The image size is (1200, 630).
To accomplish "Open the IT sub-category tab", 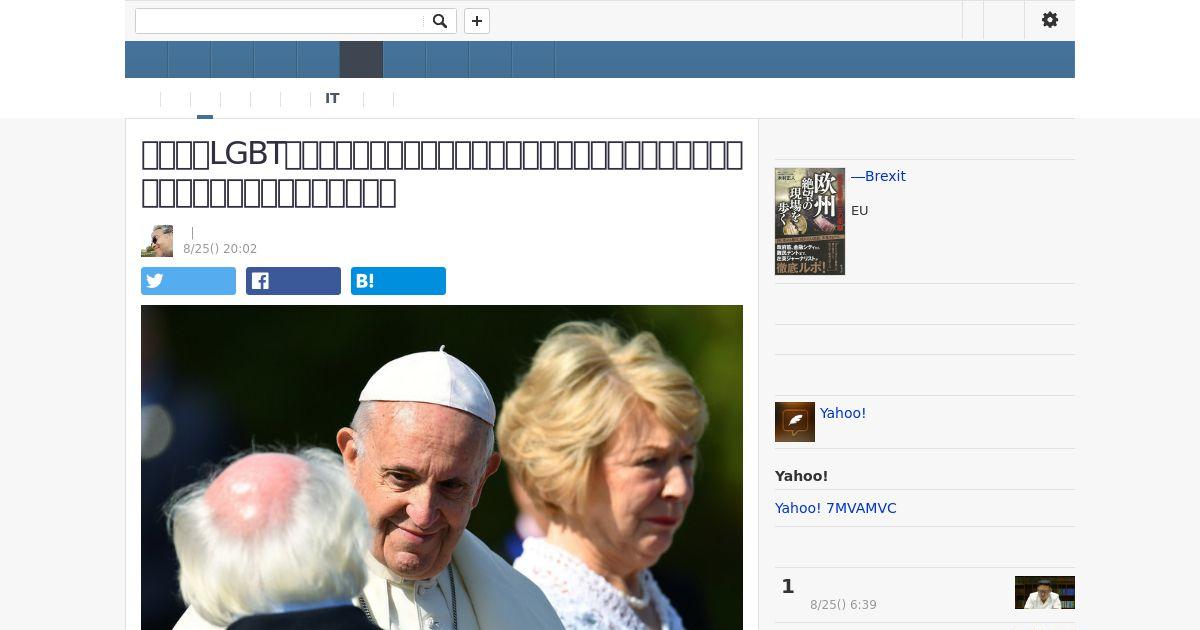I will click(332, 99).
